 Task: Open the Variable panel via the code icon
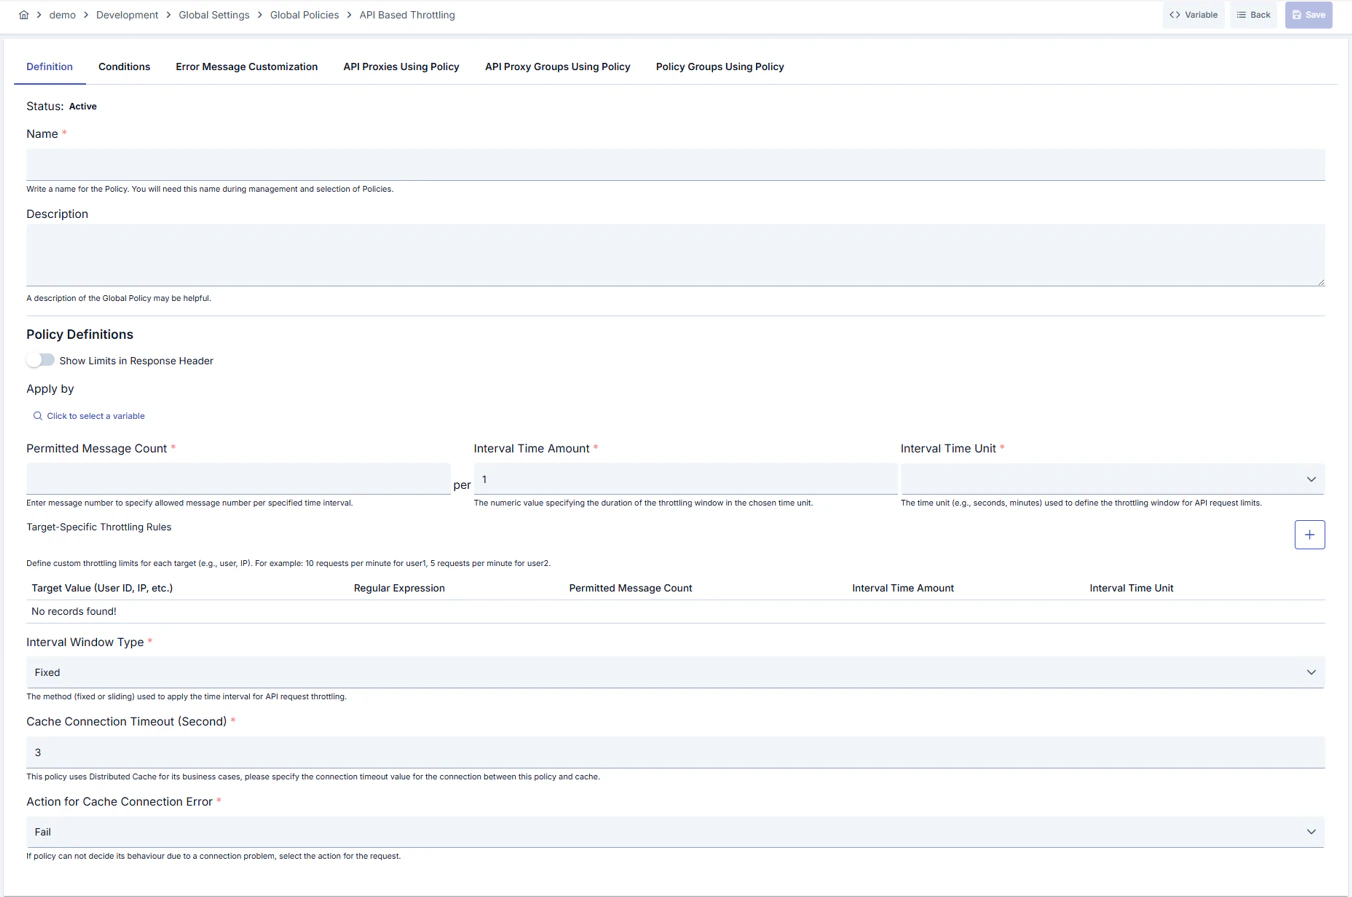[x=1175, y=14]
